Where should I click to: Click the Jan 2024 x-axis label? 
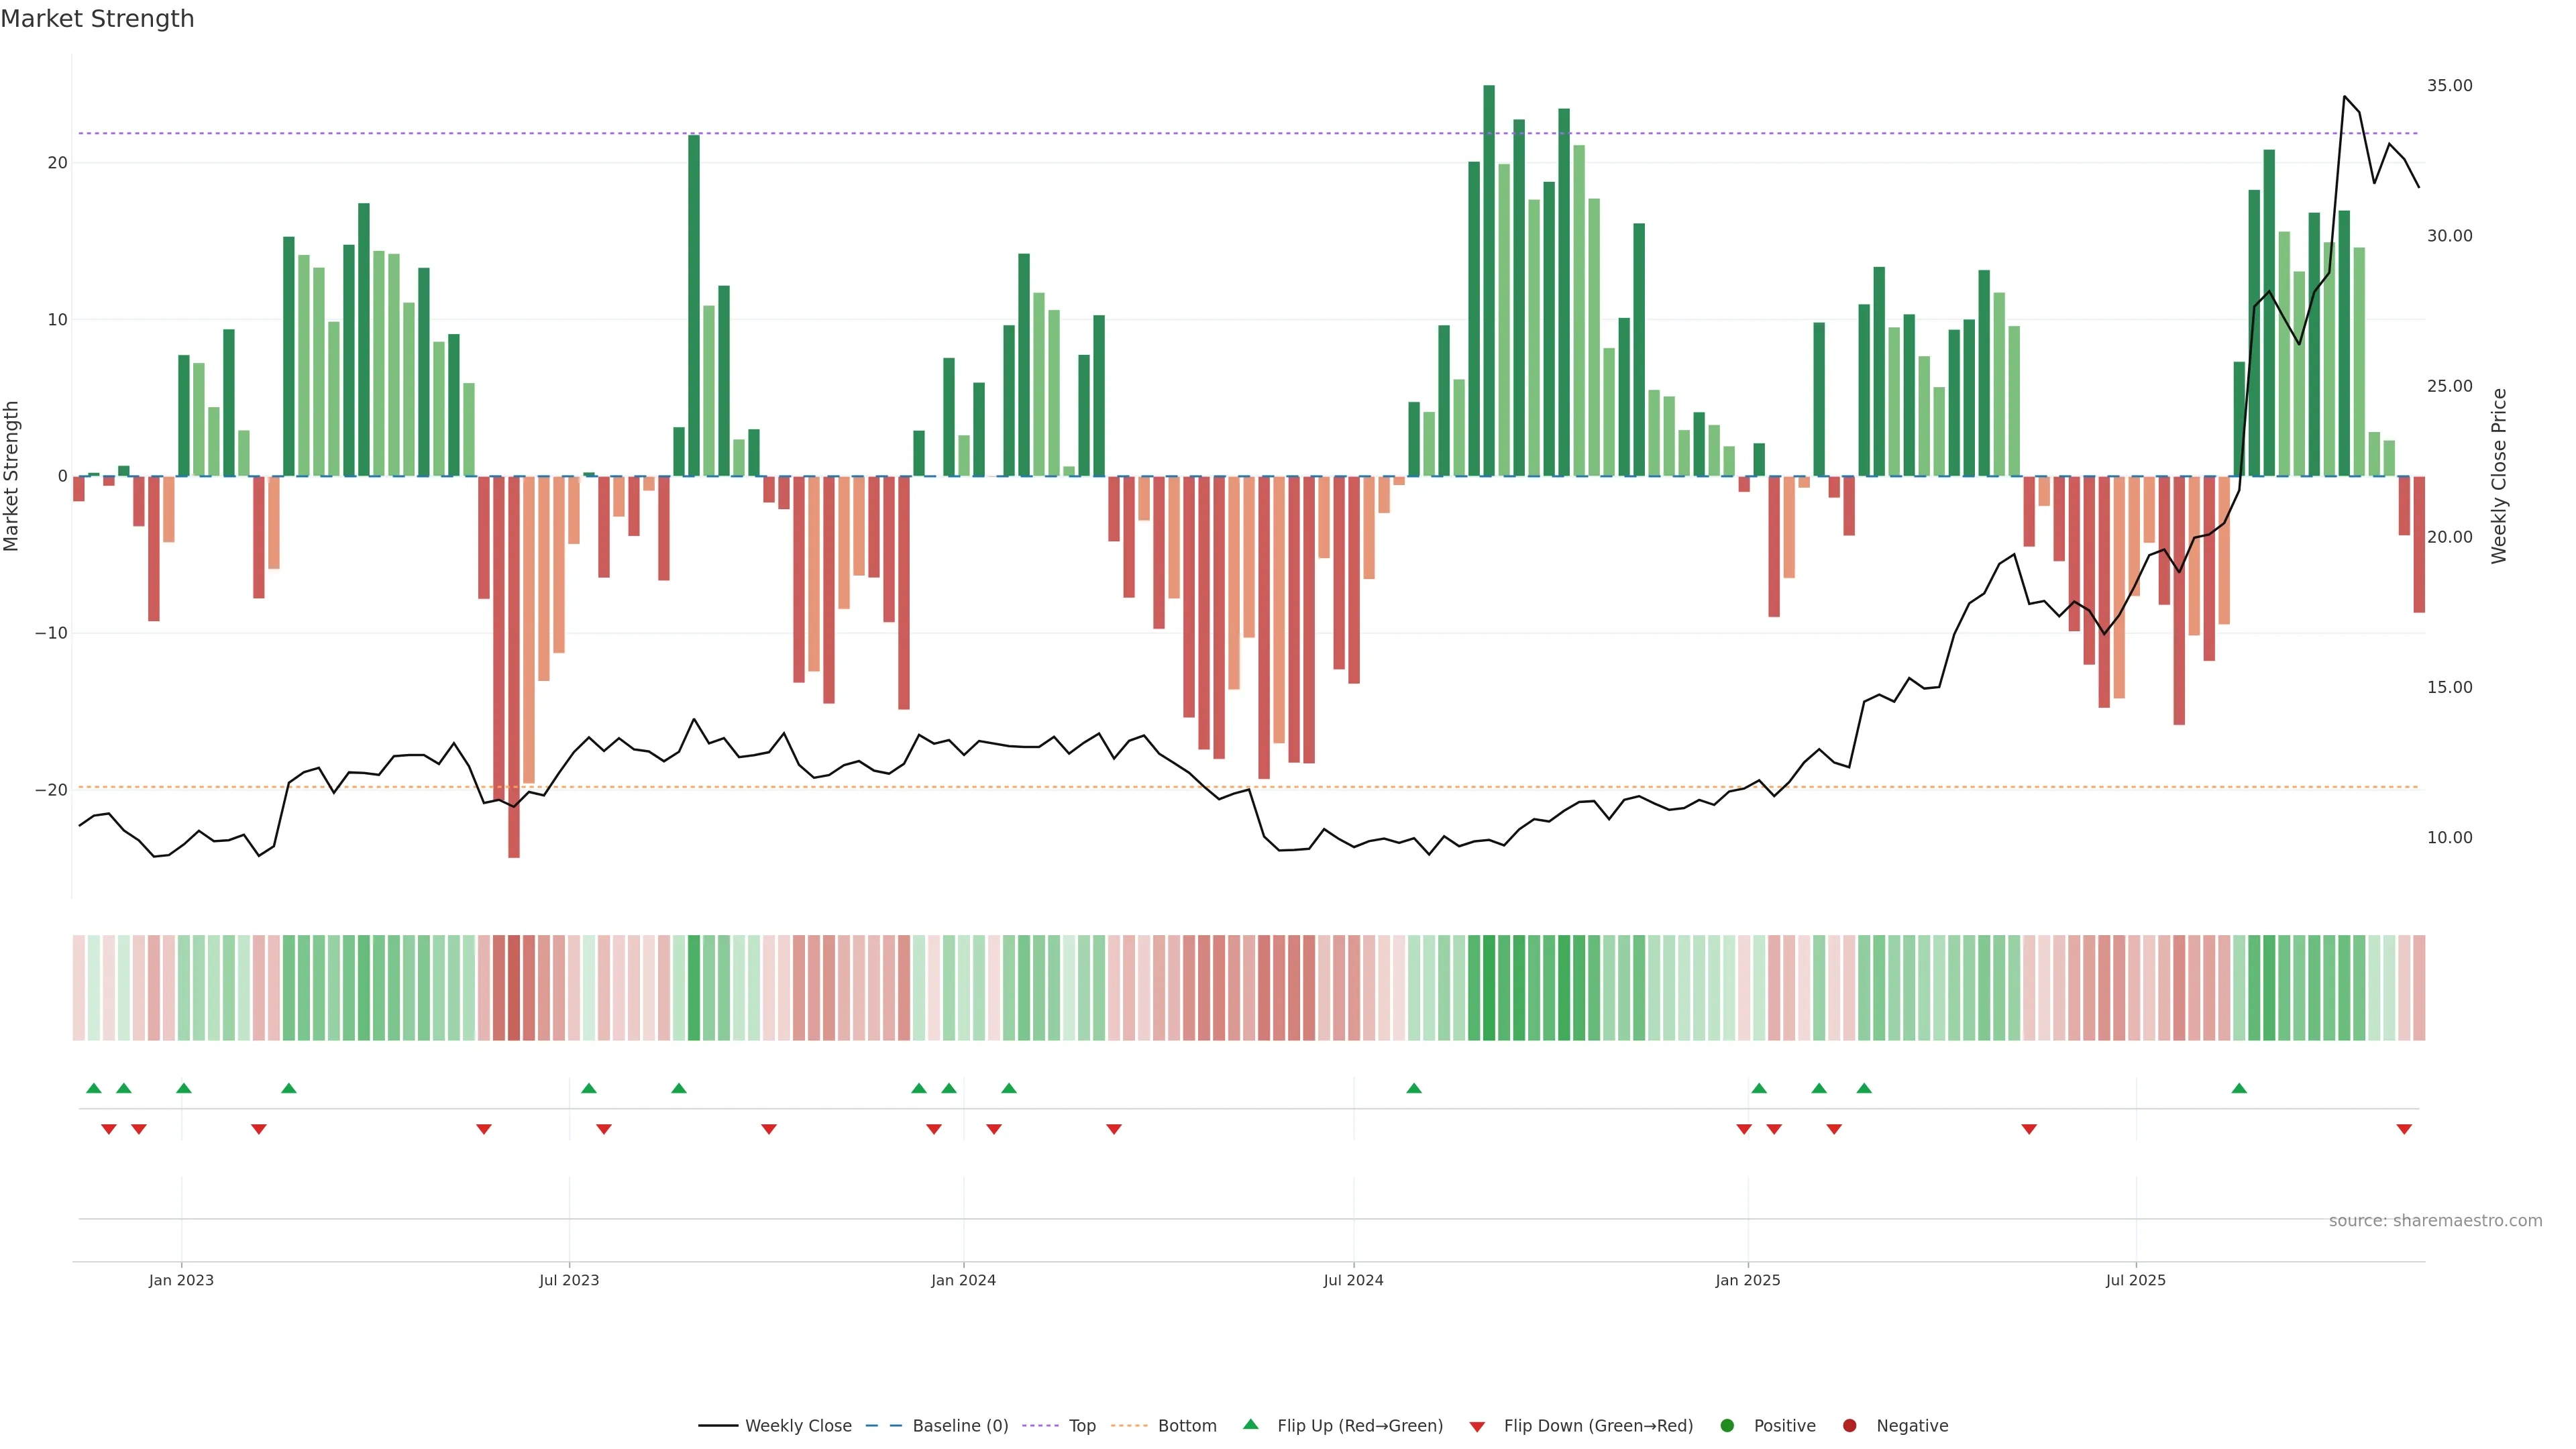(963, 1280)
